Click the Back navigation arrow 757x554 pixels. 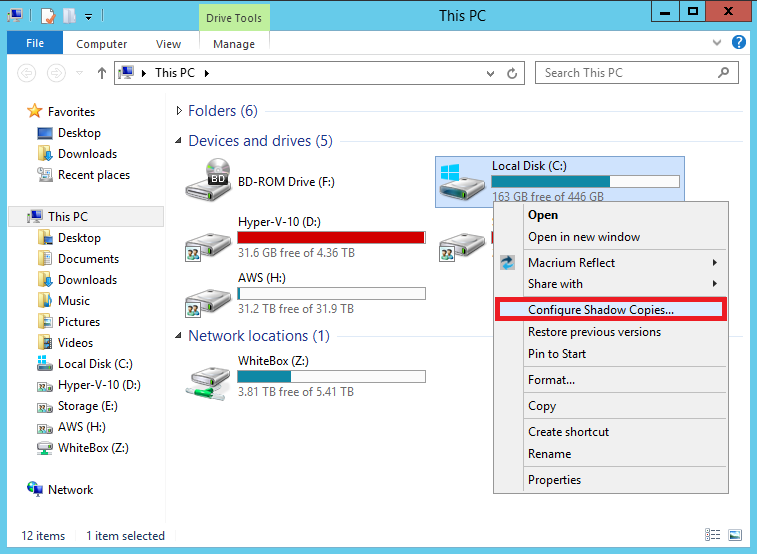point(27,73)
